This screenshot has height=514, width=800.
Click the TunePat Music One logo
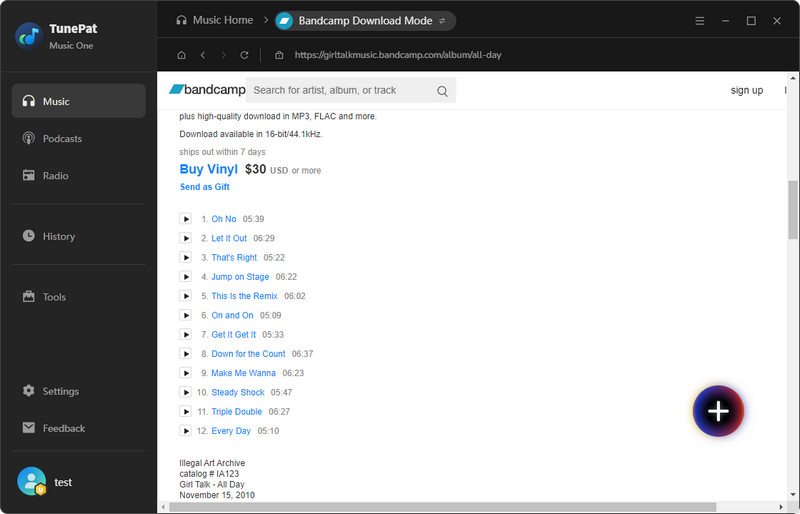pos(30,36)
